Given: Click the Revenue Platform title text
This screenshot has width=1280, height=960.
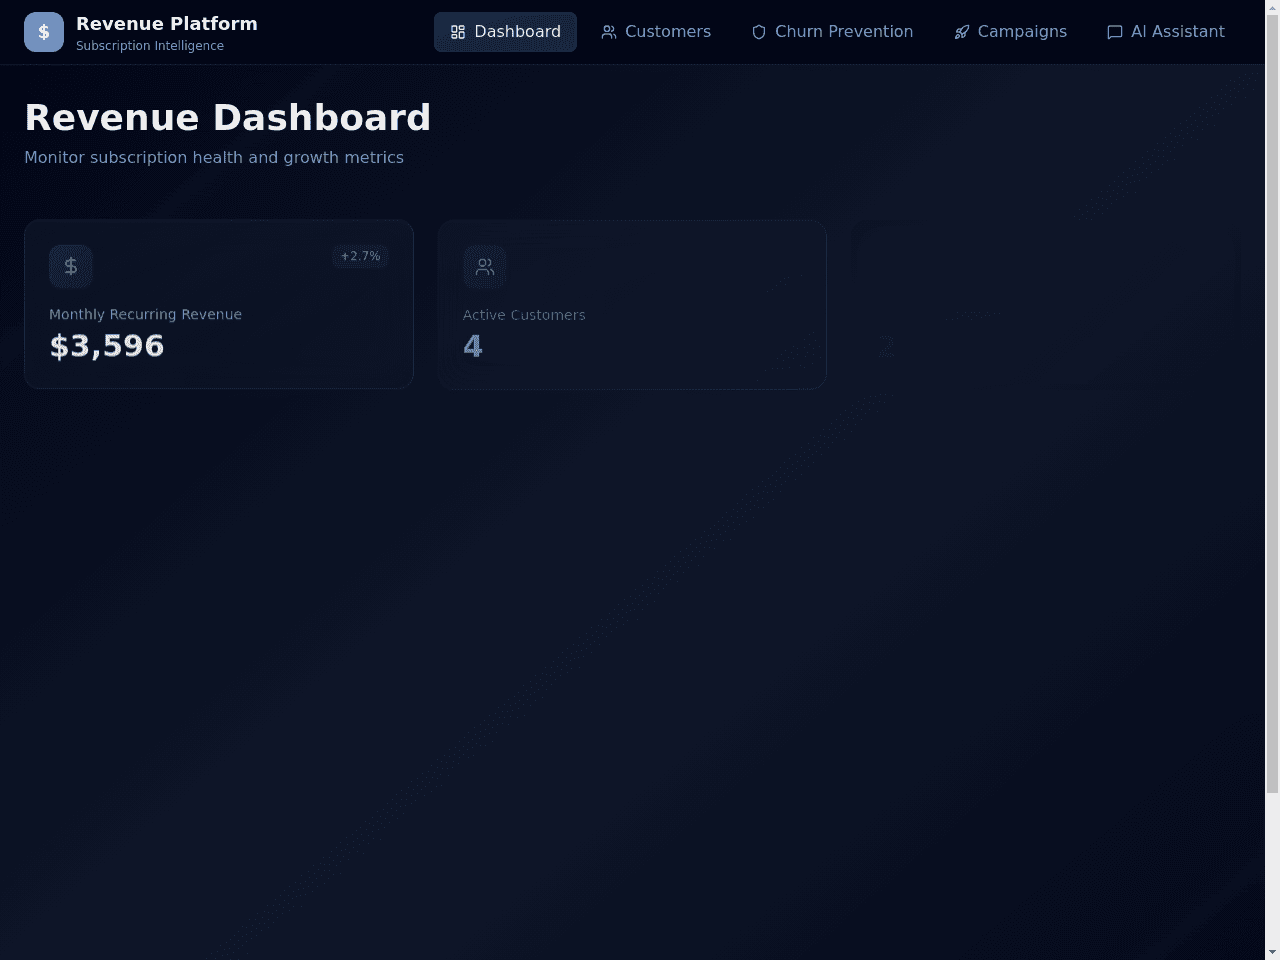Looking at the screenshot, I should pyautogui.click(x=167, y=23).
